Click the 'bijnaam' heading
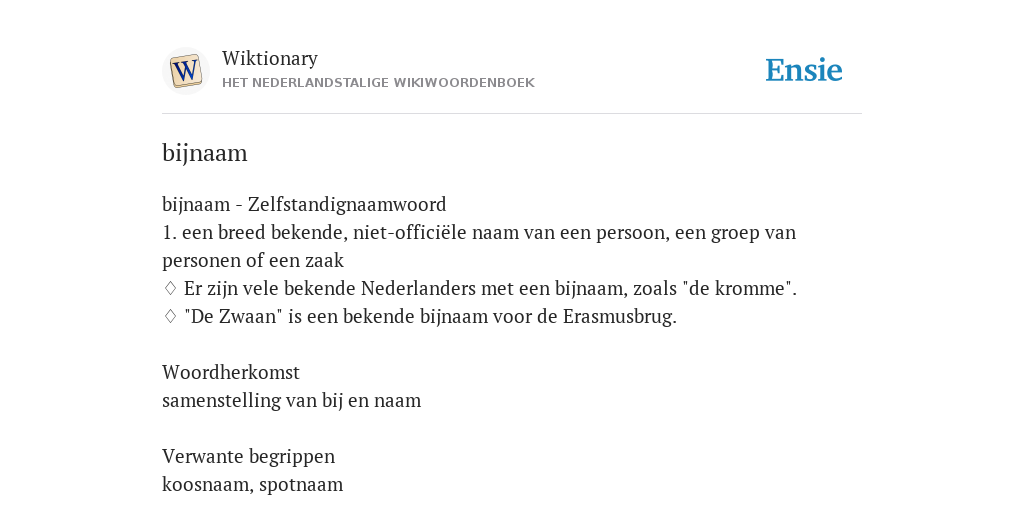The height and width of the screenshot is (512, 1024). (204, 153)
